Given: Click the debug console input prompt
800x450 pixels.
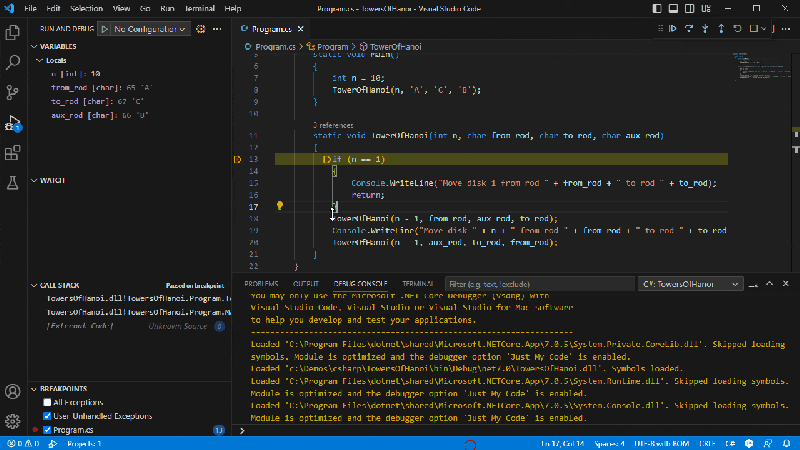Looking at the screenshot, I should 515,431.
